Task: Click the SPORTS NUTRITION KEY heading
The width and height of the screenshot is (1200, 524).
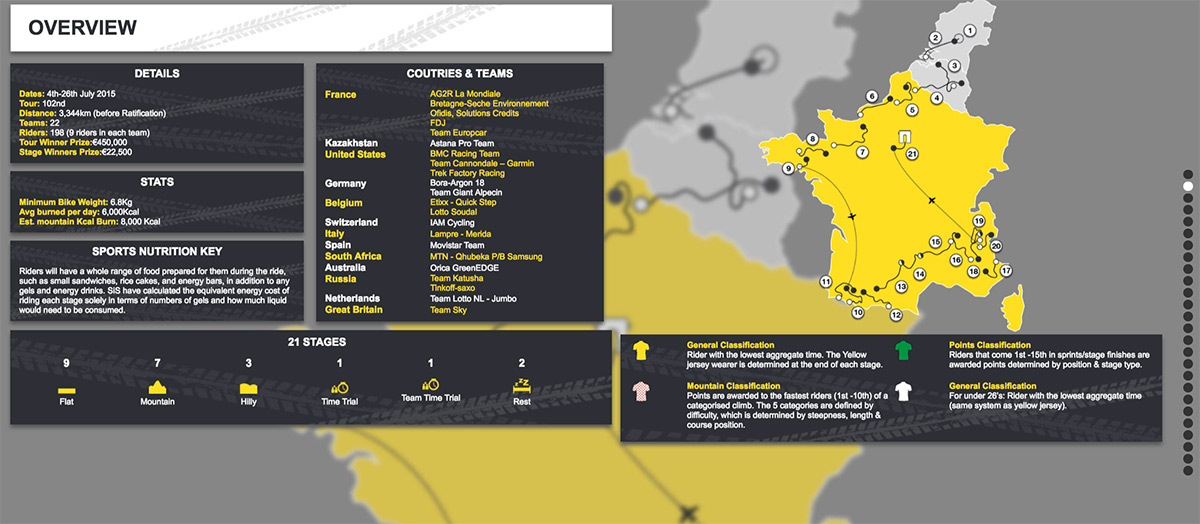Action: coord(156,251)
